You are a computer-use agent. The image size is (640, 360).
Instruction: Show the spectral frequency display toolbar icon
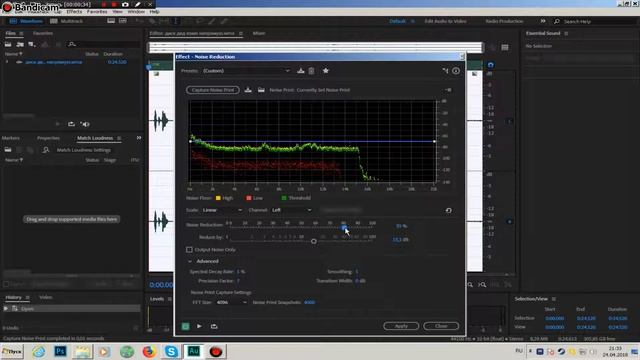point(111,21)
